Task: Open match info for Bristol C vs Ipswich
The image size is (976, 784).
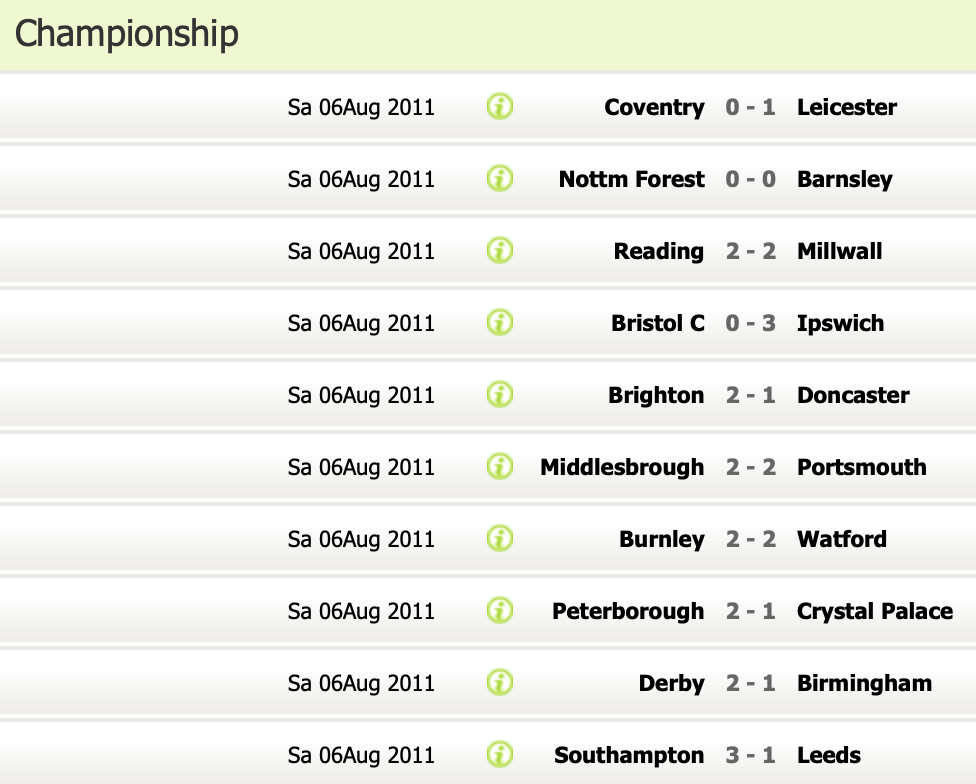Action: coord(500,322)
